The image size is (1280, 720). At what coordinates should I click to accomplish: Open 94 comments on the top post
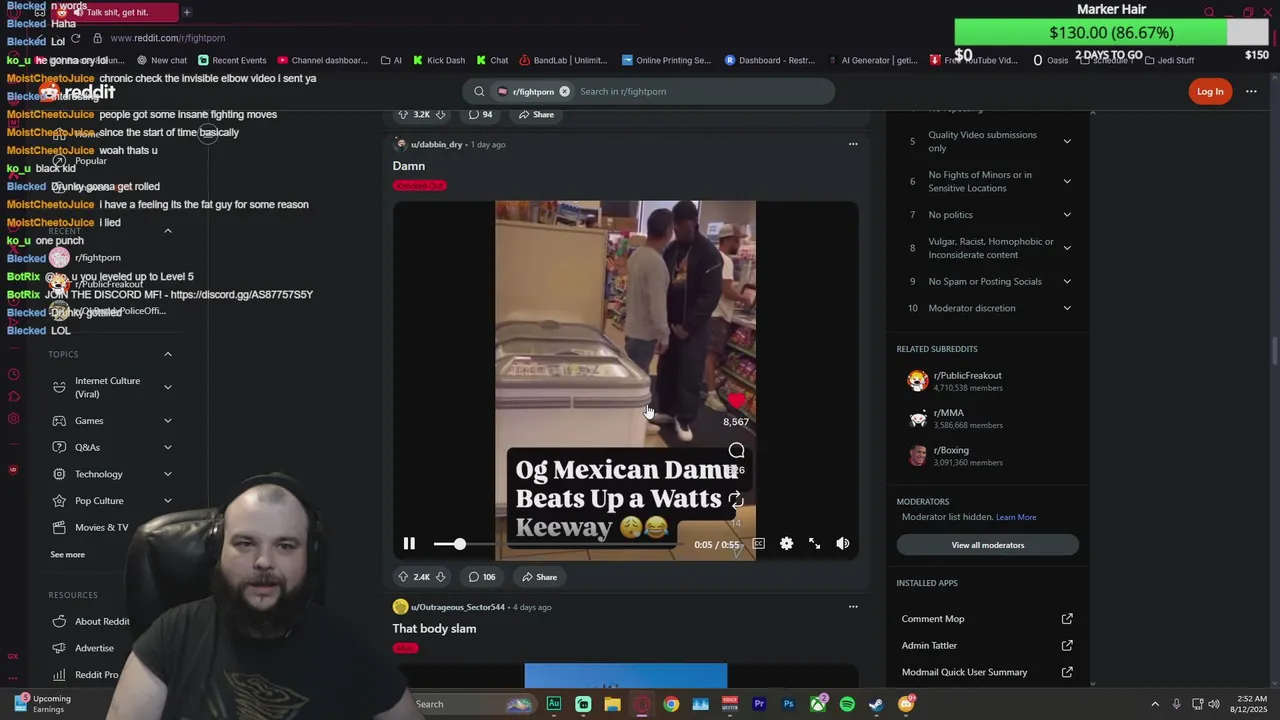tap(481, 115)
